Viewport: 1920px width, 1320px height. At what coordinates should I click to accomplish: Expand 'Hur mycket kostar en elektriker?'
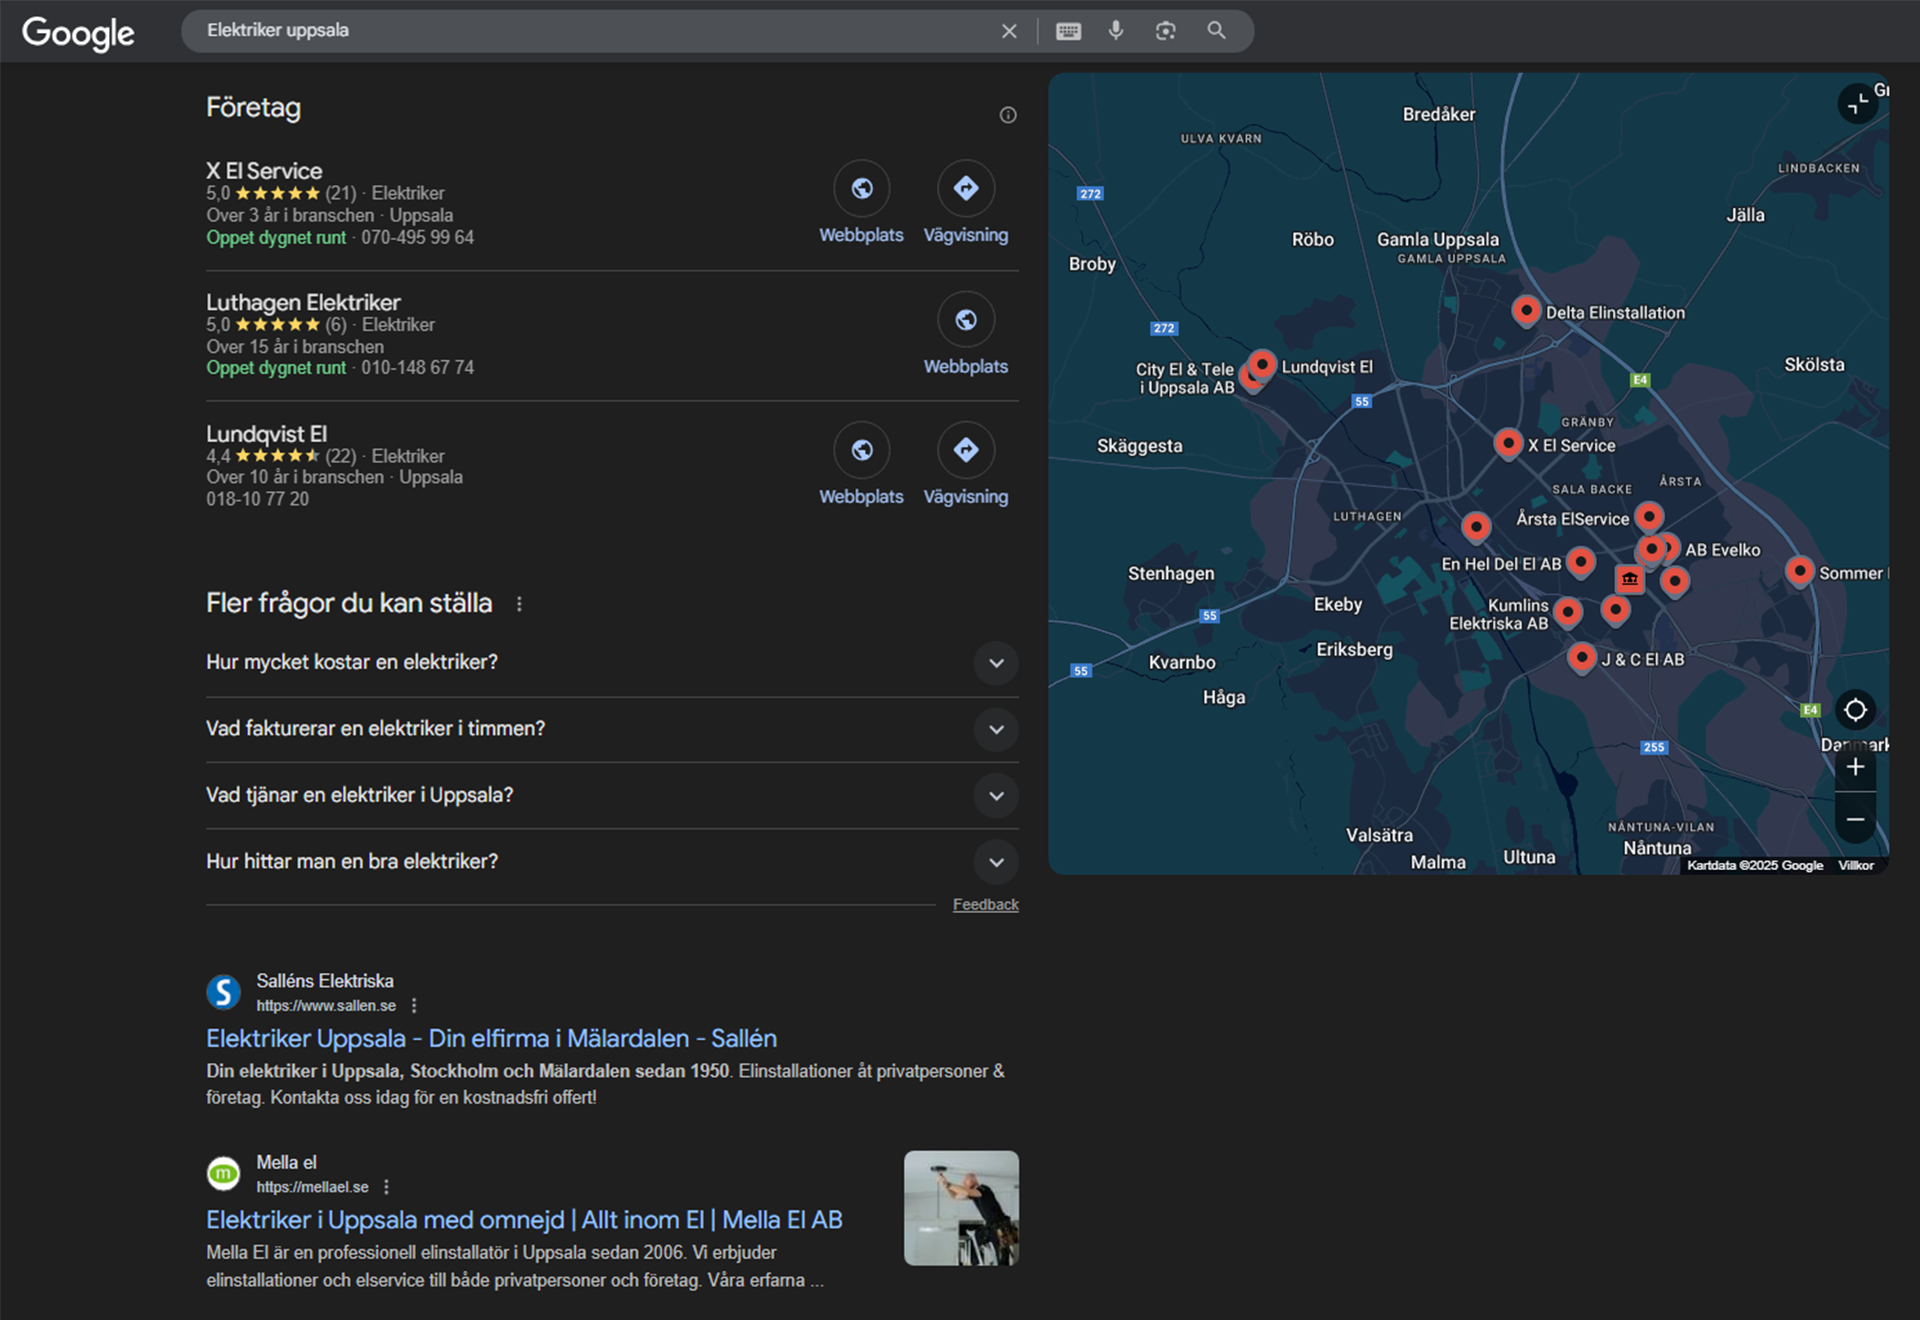pyautogui.click(x=996, y=663)
